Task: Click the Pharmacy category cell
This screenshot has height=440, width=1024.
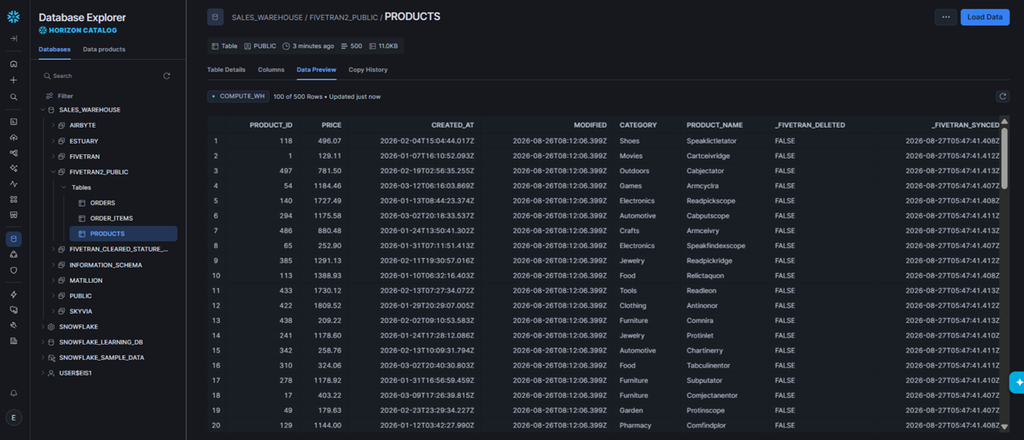Action: coord(634,426)
